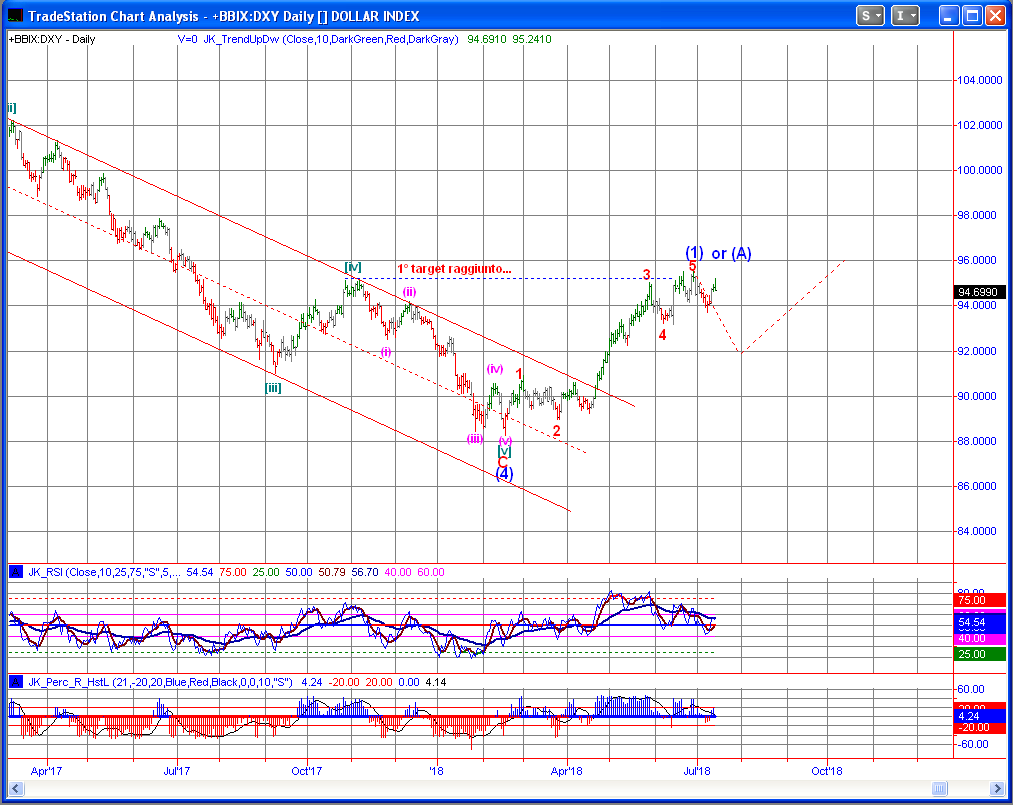The image size is (1013, 805).
Task: Open the S symbol dropdown in title bar
Action: (x=870, y=16)
